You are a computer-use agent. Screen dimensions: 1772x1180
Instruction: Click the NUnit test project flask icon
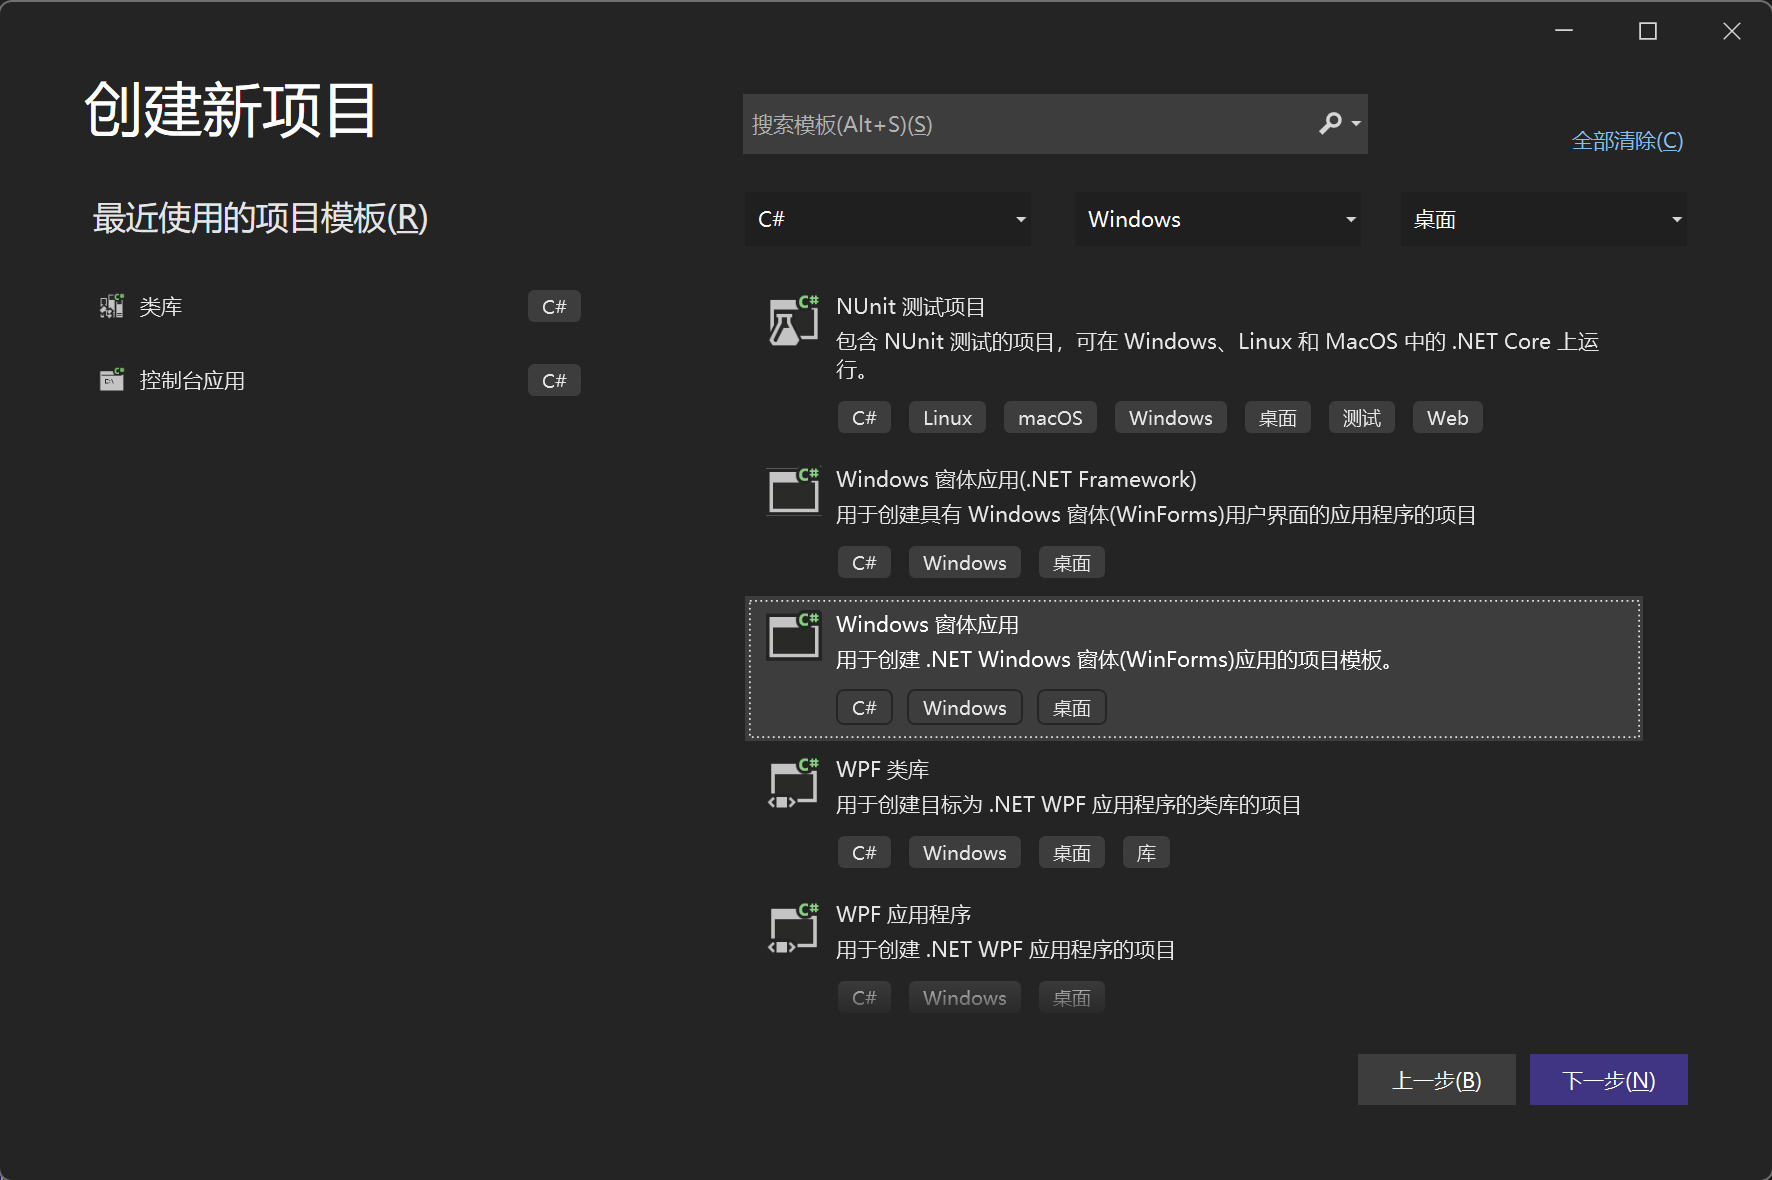click(x=793, y=321)
